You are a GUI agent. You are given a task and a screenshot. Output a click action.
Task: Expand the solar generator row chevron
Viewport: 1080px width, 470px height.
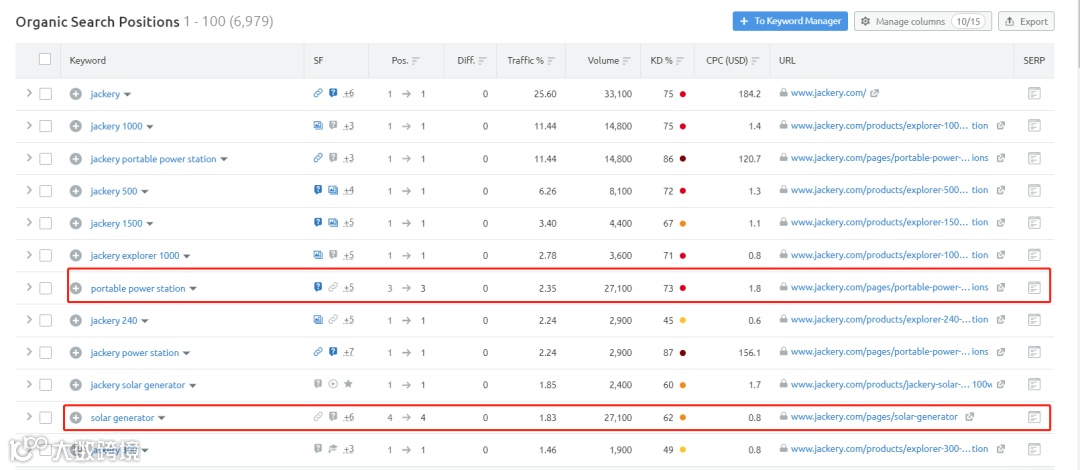pyautogui.click(x=29, y=417)
